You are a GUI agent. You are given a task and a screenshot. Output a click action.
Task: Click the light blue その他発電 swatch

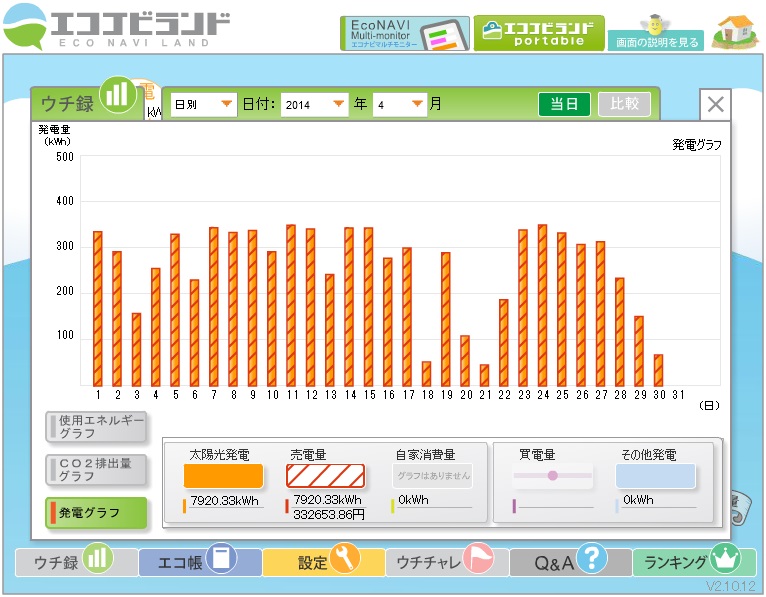click(655, 476)
